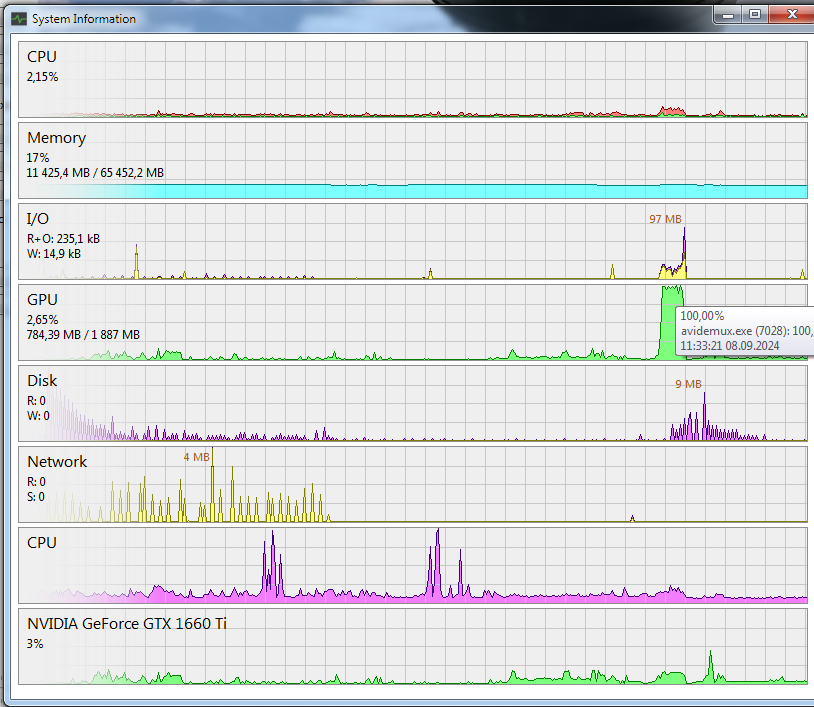Close the System Information window
The height and width of the screenshot is (707, 814).
point(792,15)
